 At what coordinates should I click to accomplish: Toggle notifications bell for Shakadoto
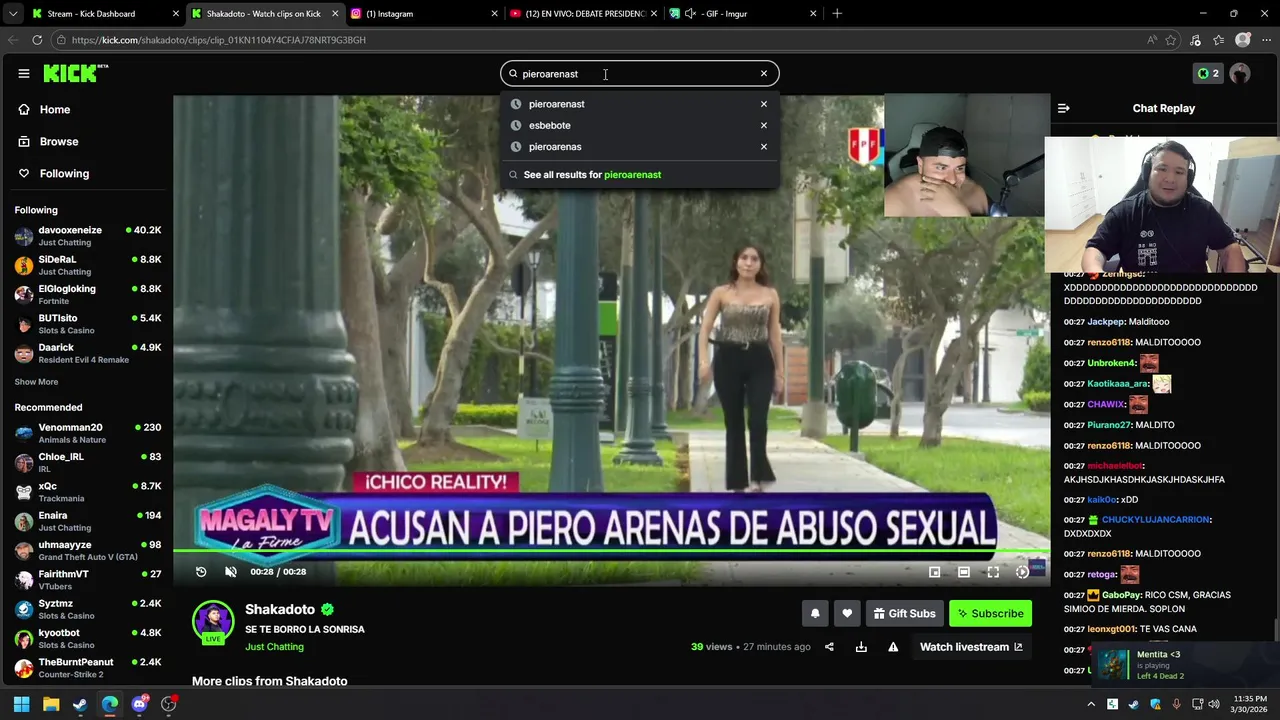815,613
